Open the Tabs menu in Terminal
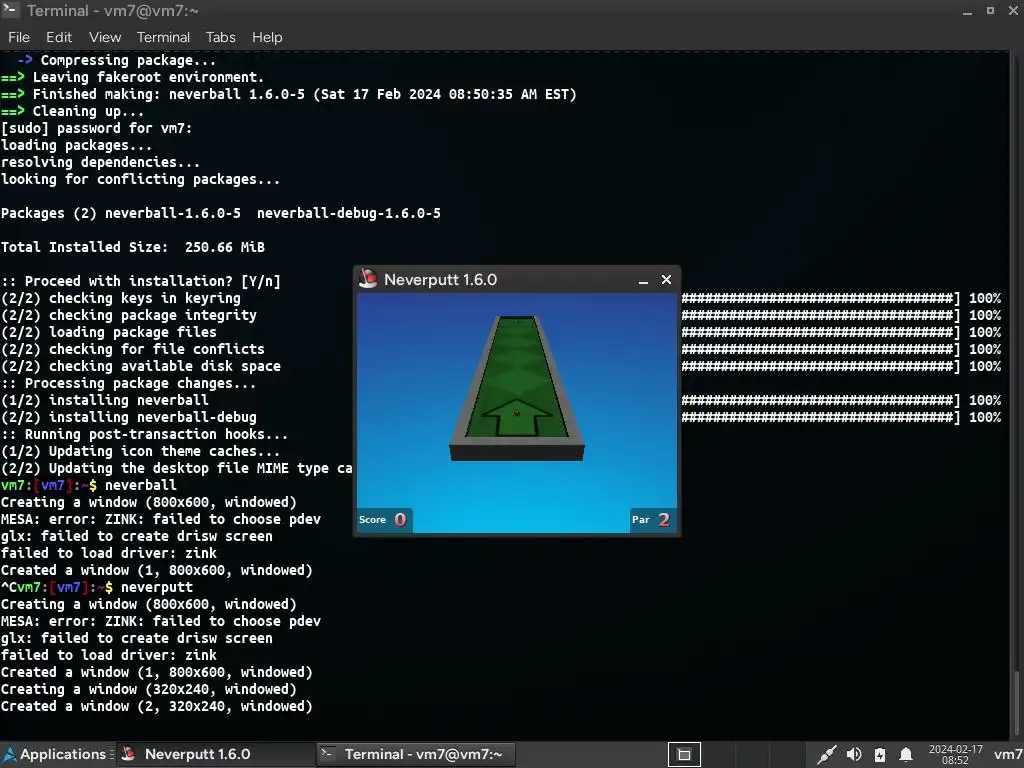Viewport: 1024px width, 768px height. click(x=221, y=37)
